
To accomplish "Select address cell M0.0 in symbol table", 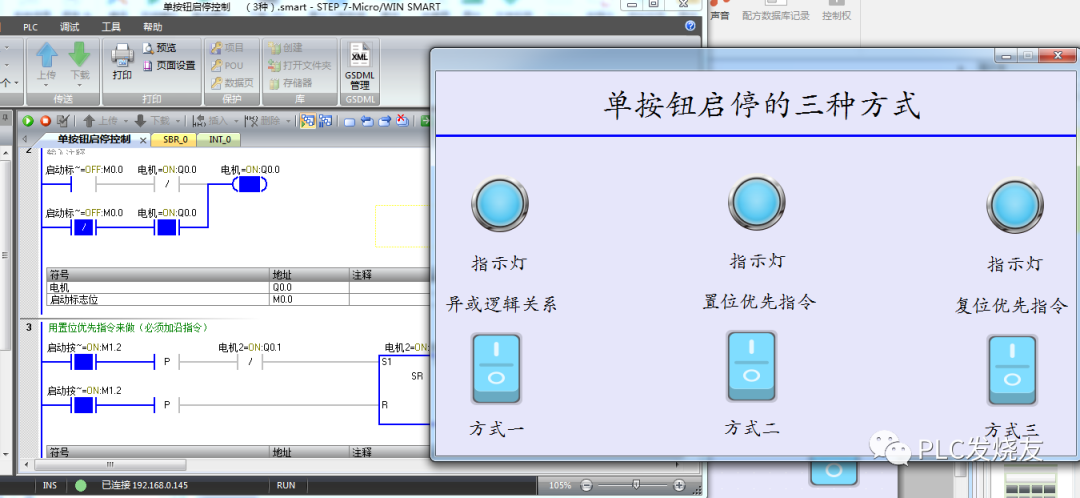I will point(310,300).
